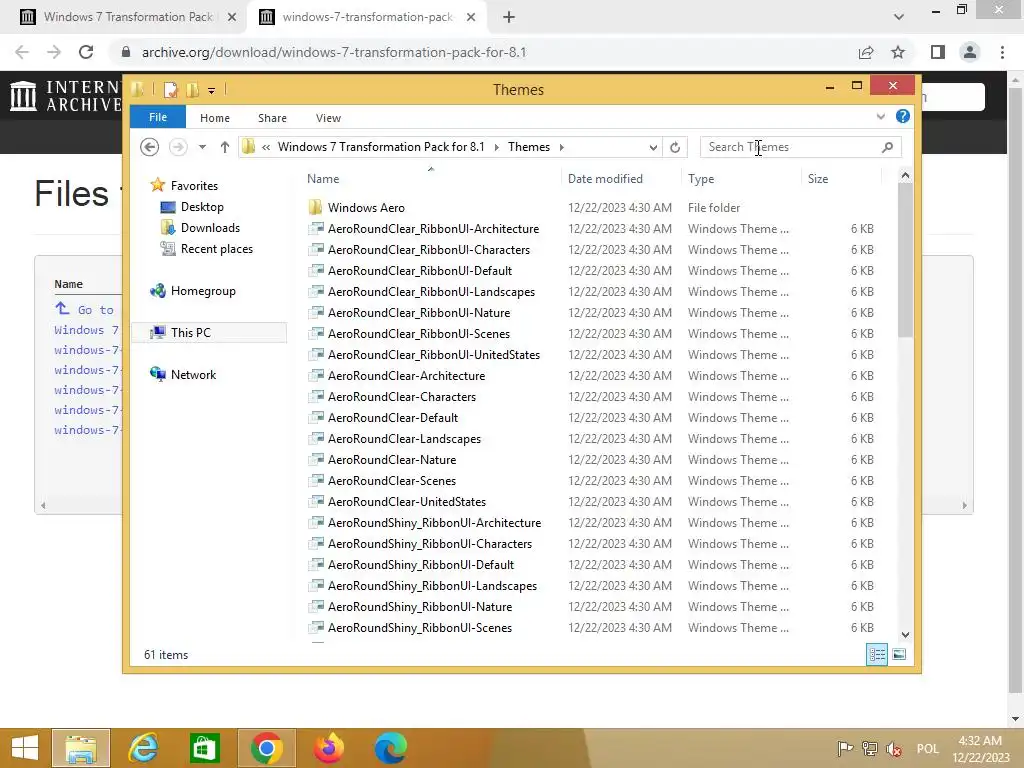Screen dimensions: 1024x768
Task: Share this page icon in Chrome
Action: [866, 52]
